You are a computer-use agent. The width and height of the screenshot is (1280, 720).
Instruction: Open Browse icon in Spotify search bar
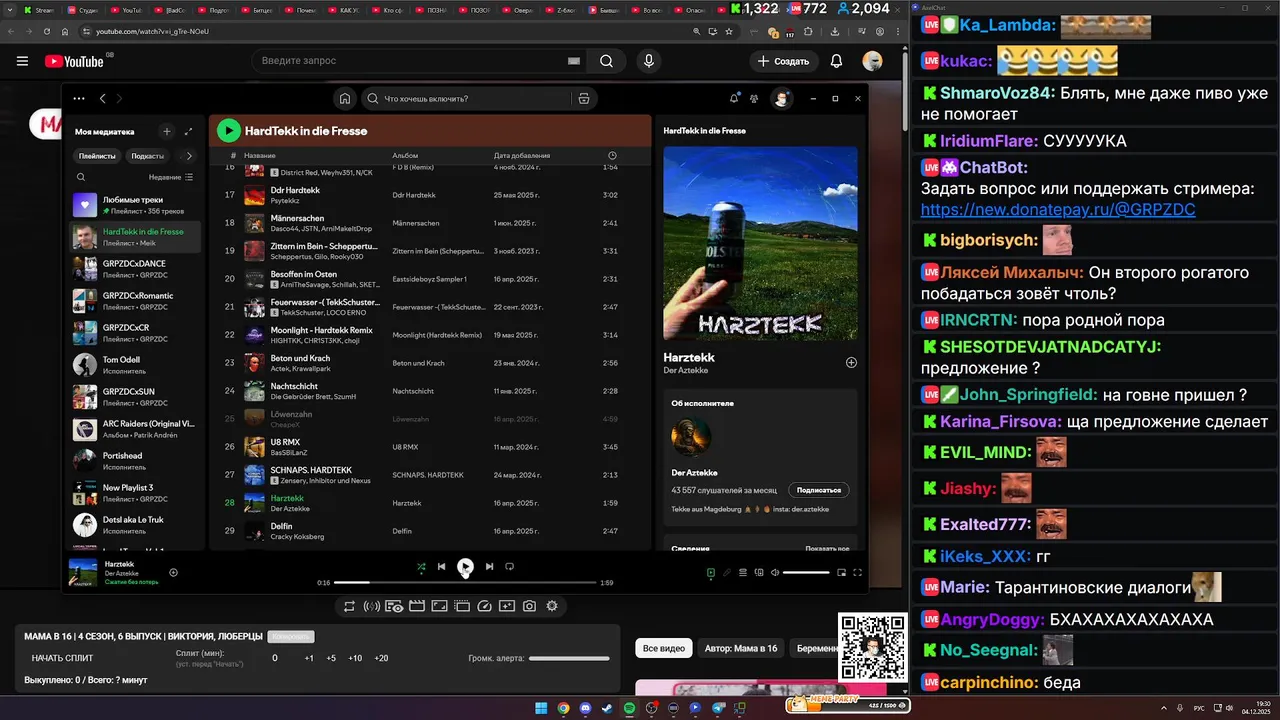tap(584, 98)
